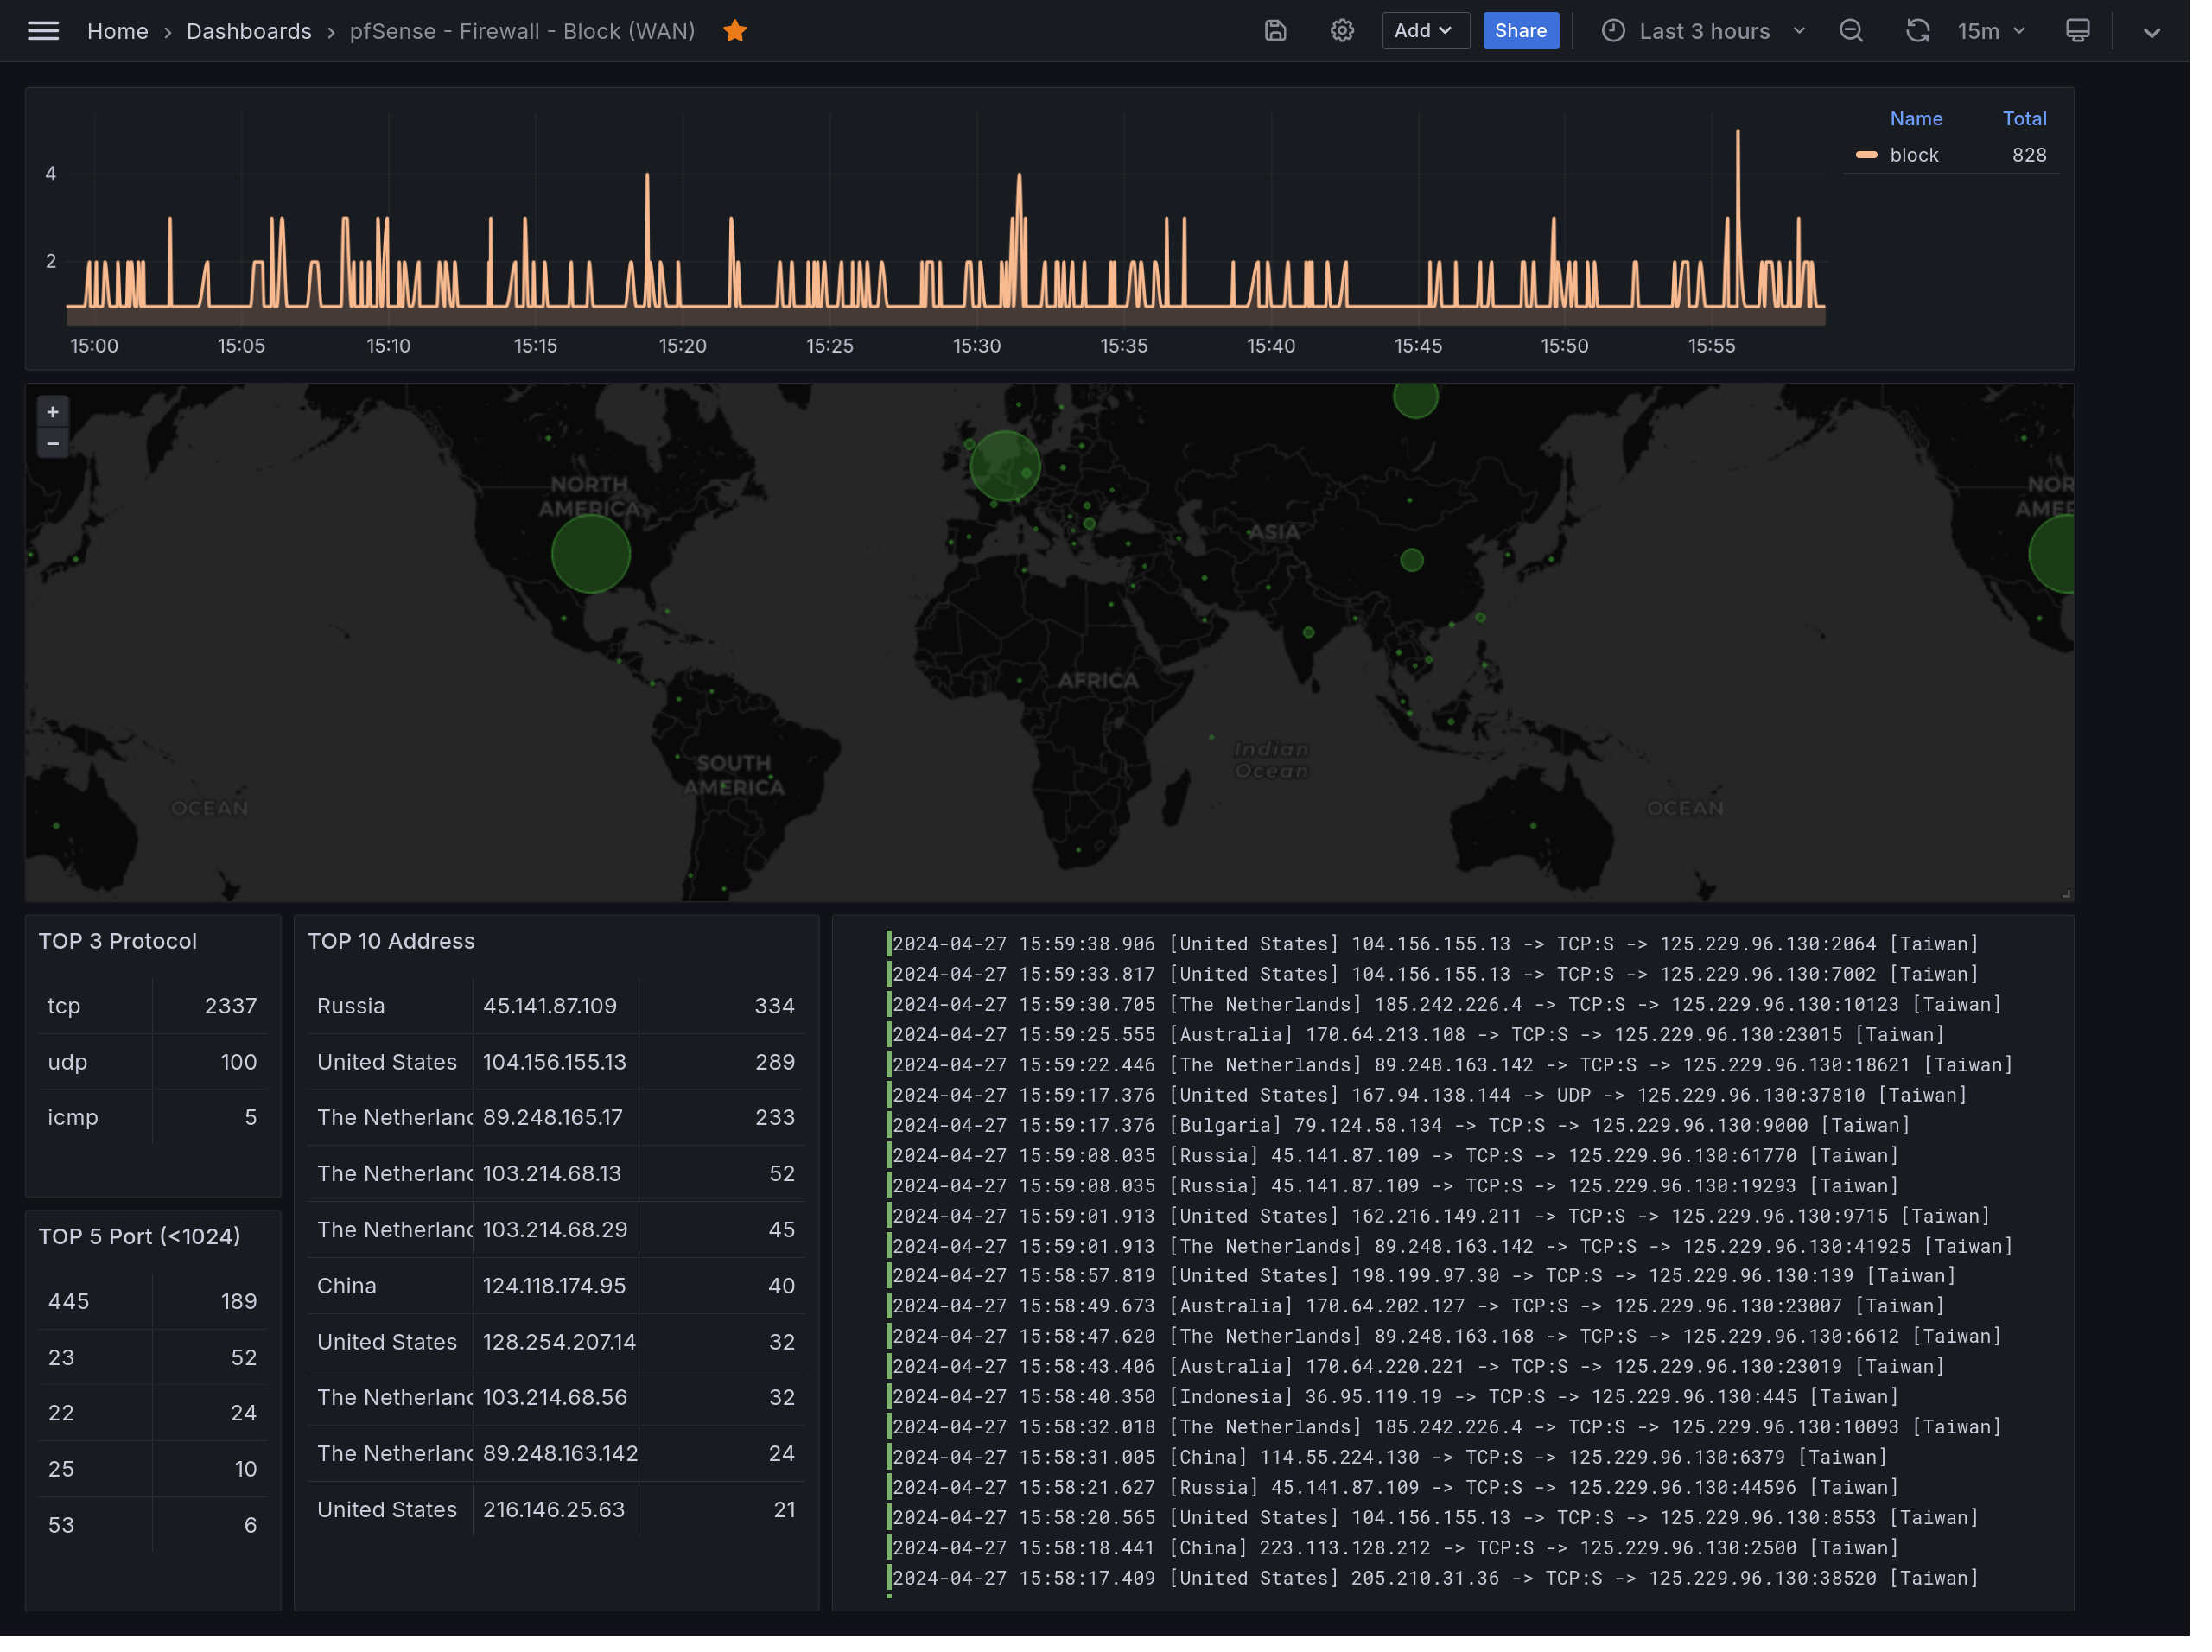This screenshot has width=2212, height=1652.
Task: Open the Add dropdown
Action: click(x=1425, y=31)
